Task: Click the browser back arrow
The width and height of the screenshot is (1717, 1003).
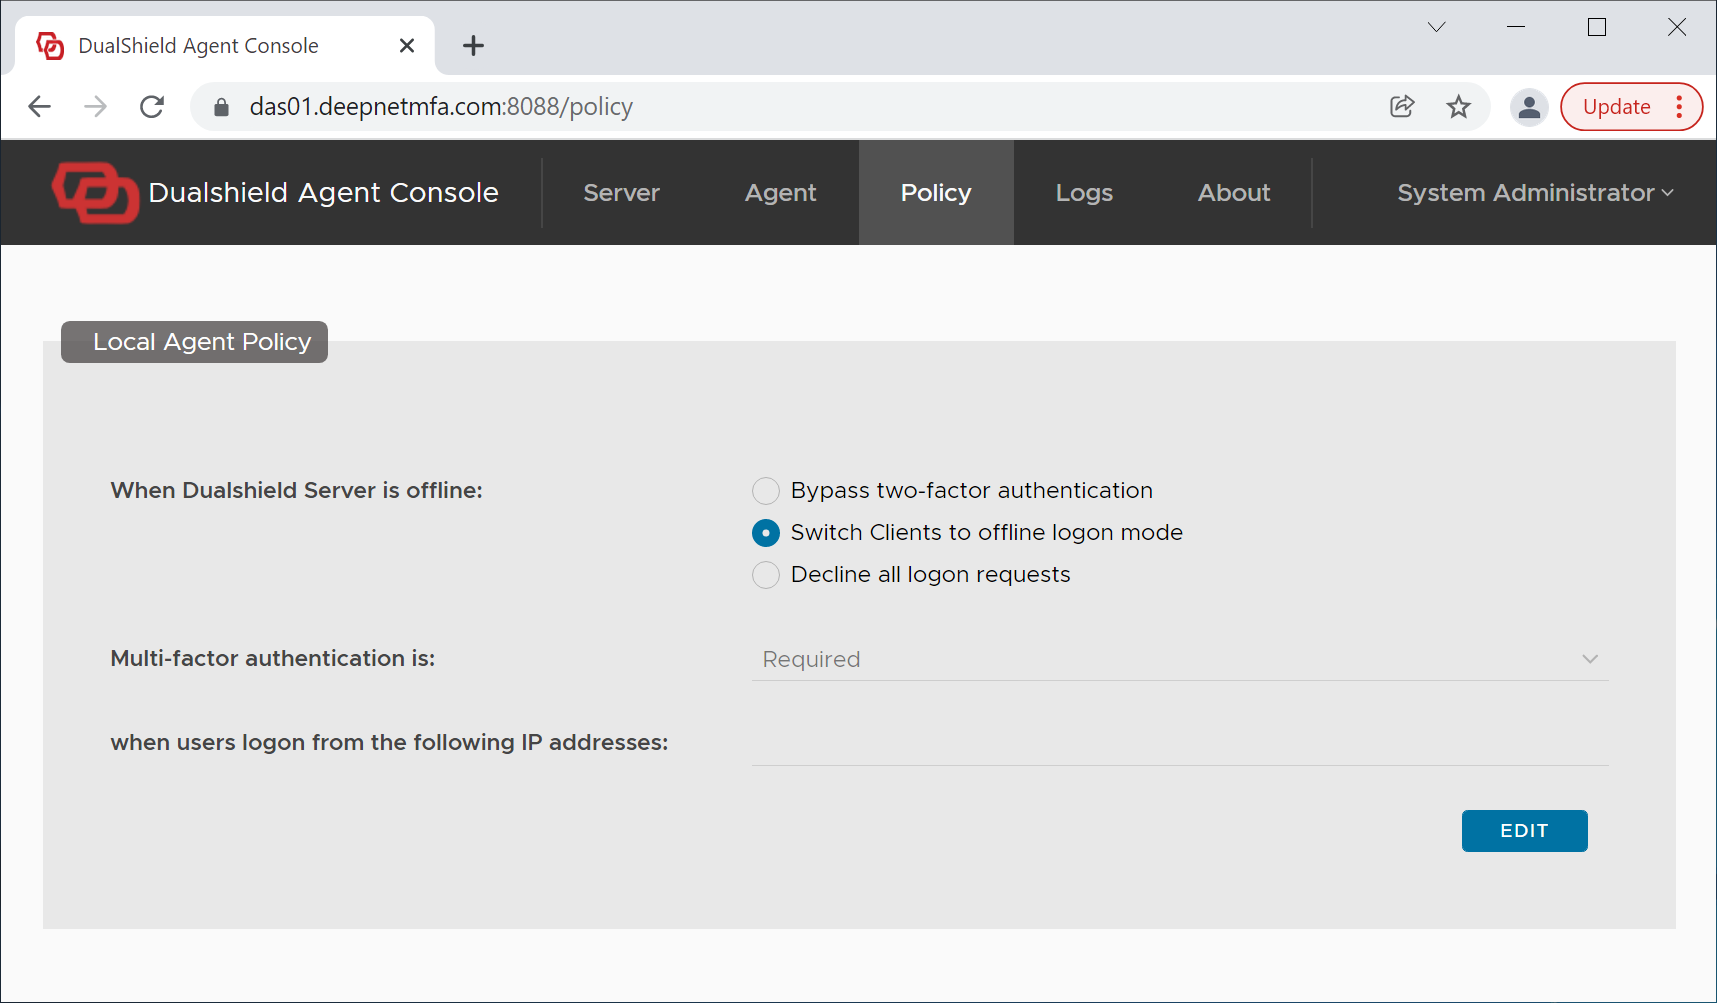Action: pyautogui.click(x=40, y=107)
